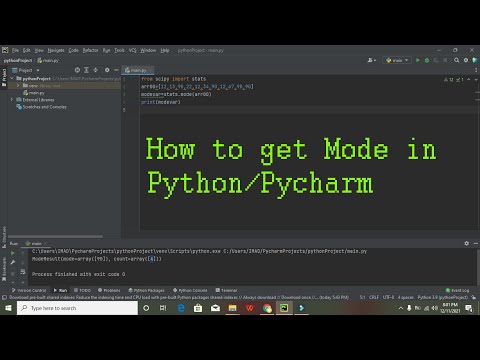
Task: Click the Search Everywhere magnifier icon
Action: pyautogui.click(x=456, y=60)
